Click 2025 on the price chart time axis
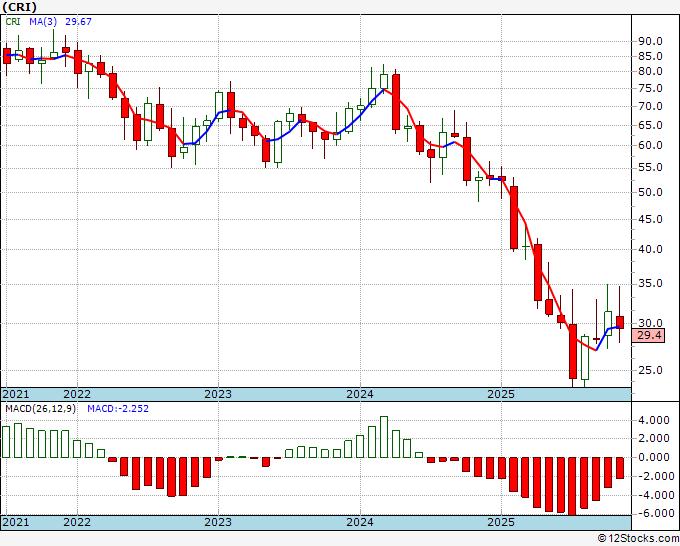Viewport: 680px width, 546px height. pyautogui.click(x=501, y=394)
